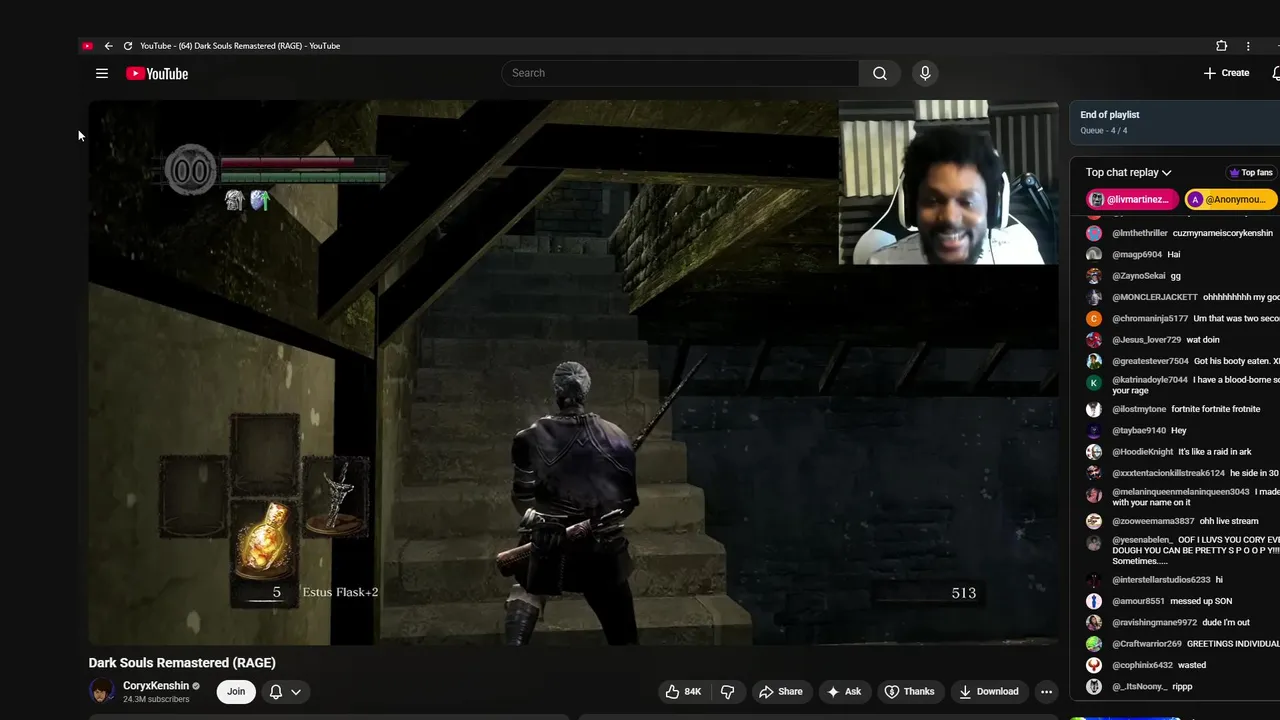Select the @livmartinez pinned chat chip

tap(1130, 199)
